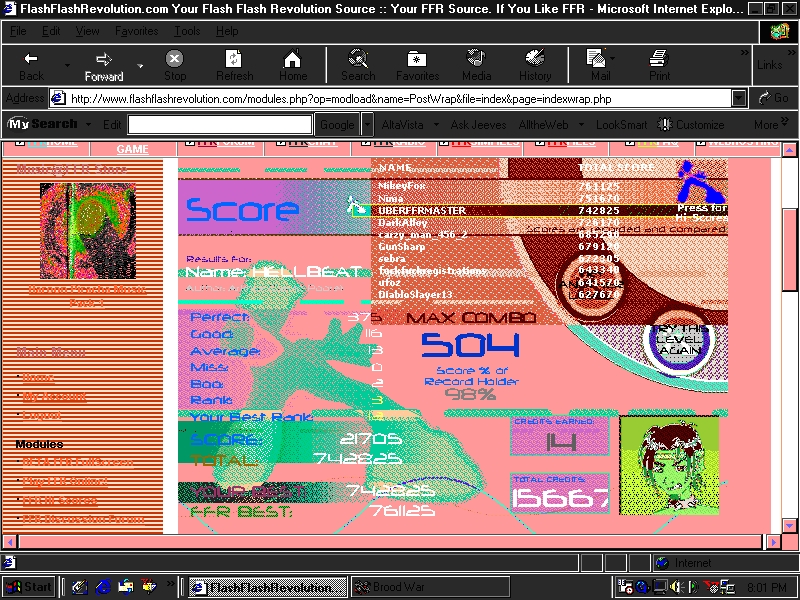Launch Internet Explorer from quick launch
The height and width of the screenshot is (600, 800).
(103, 587)
